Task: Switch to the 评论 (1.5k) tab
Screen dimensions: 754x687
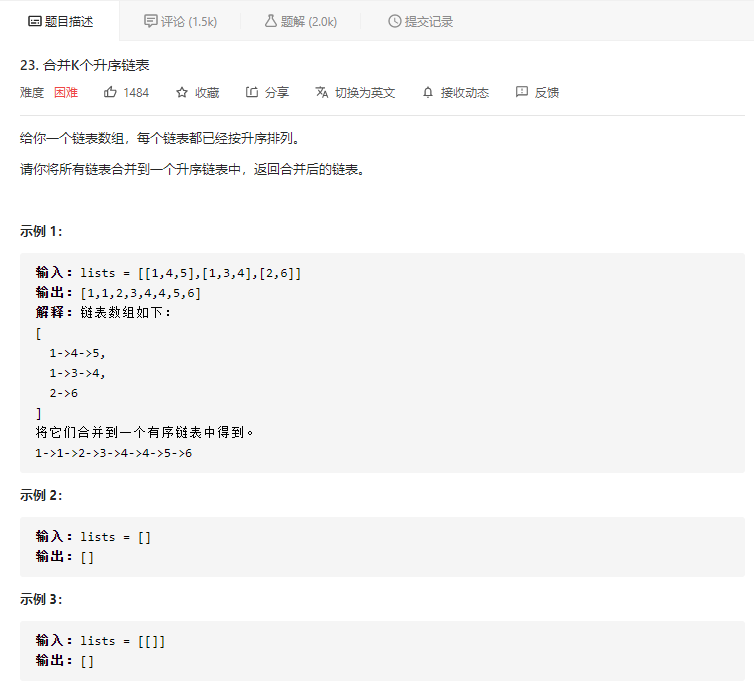Action: click(x=180, y=21)
